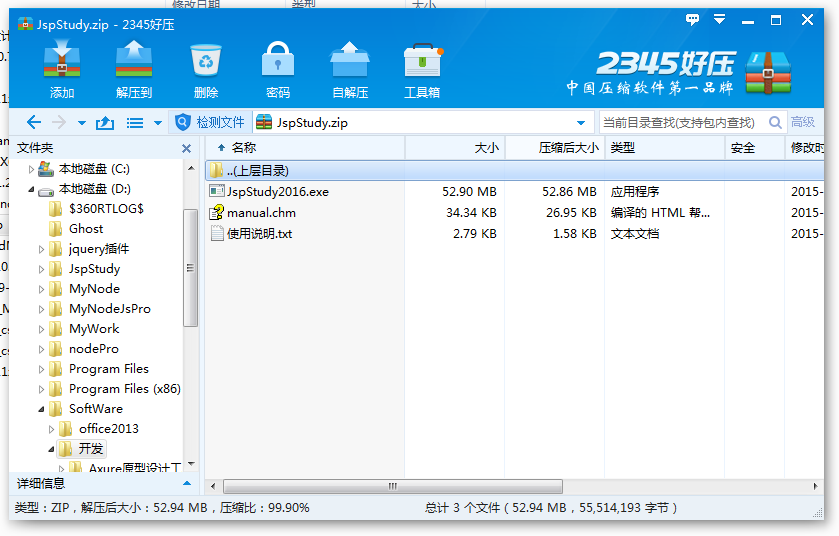
Task: Close the 文件夹 folder panel
Action: click(186, 148)
